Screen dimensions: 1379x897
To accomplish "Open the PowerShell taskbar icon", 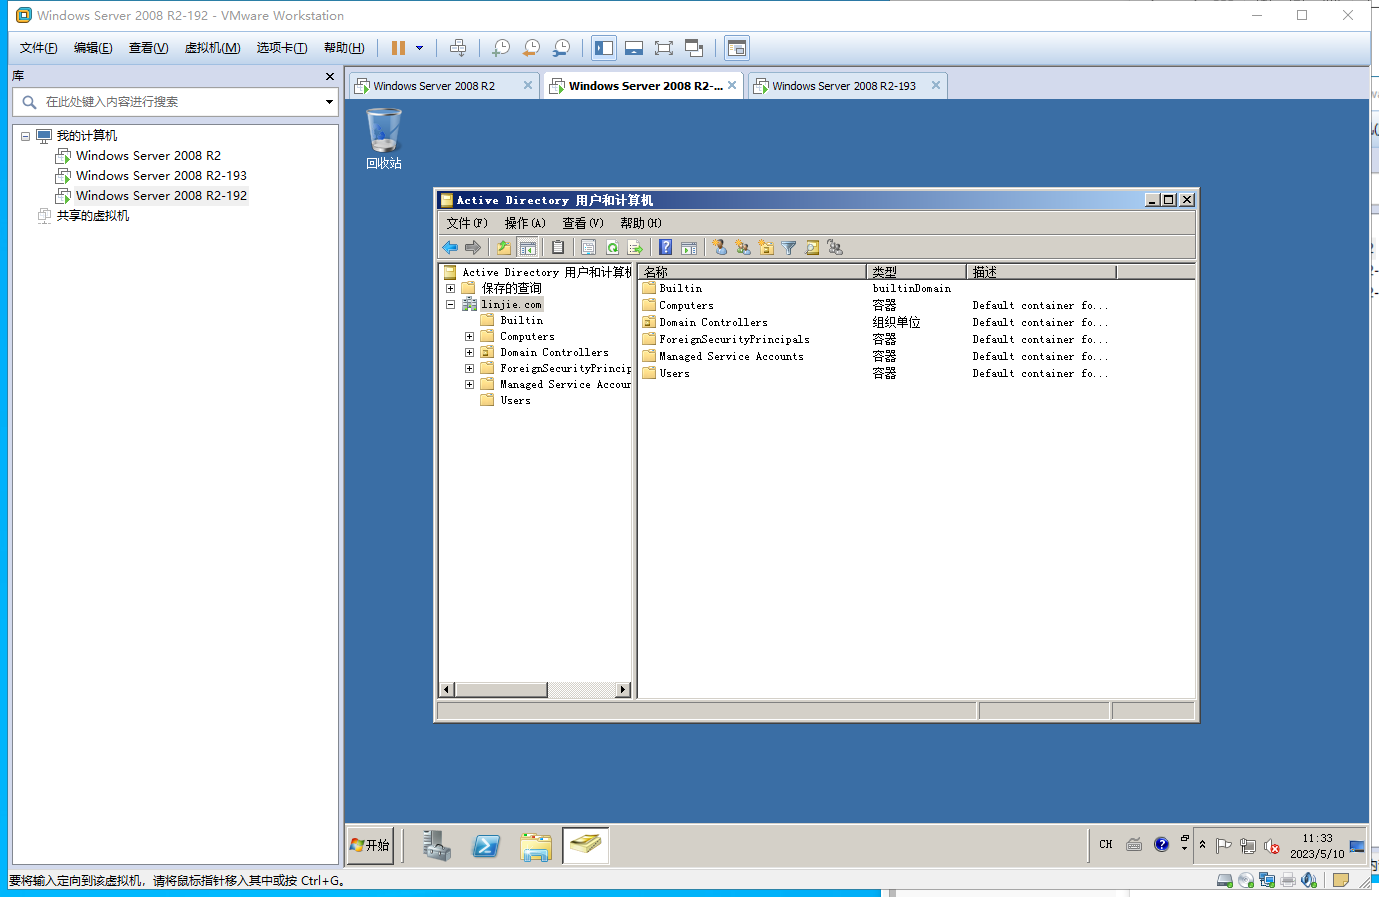I will pyautogui.click(x=486, y=846).
